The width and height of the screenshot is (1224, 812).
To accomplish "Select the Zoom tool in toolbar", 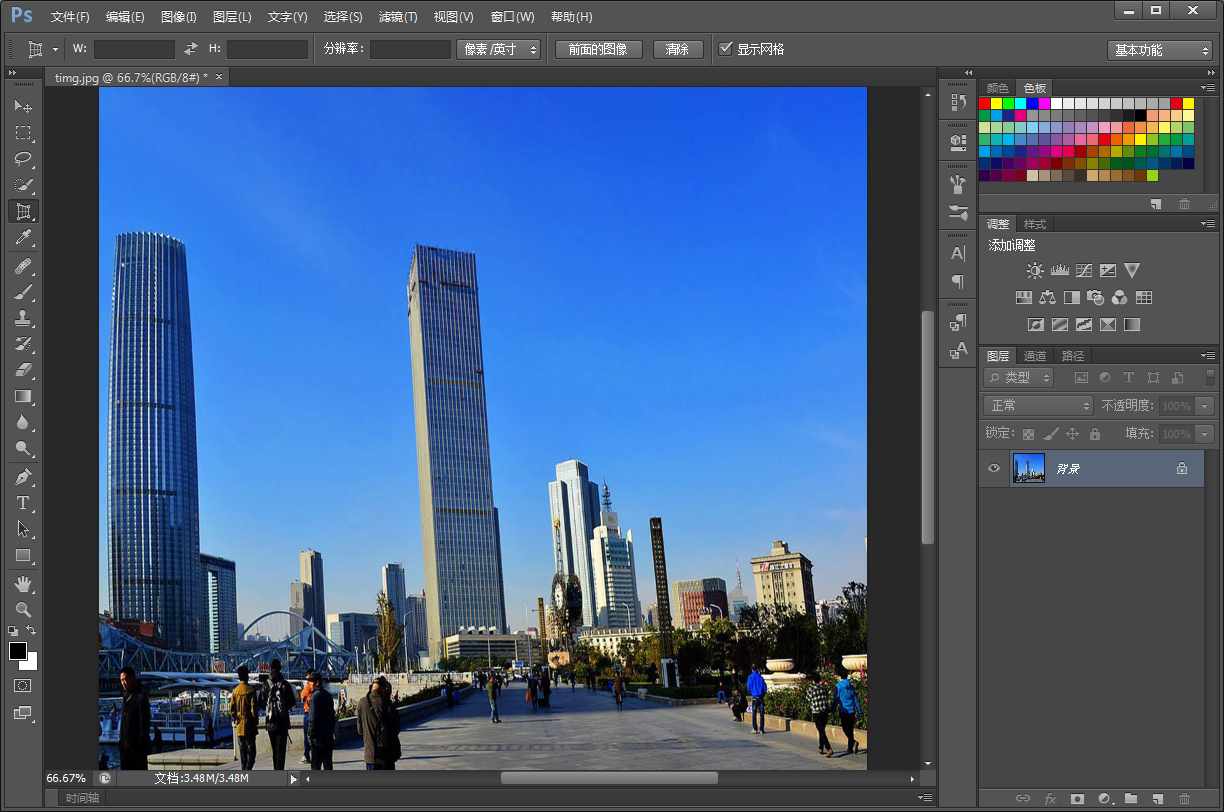I will pyautogui.click(x=22, y=609).
